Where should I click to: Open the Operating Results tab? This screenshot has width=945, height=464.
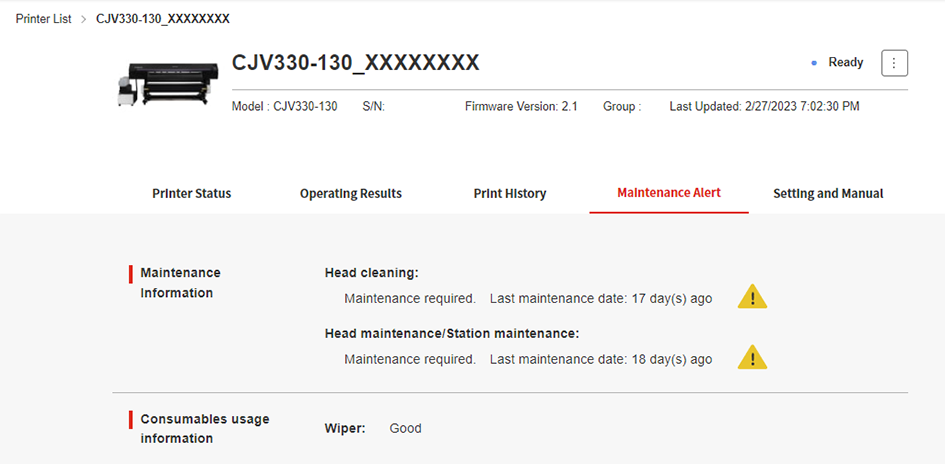(x=351, y=194)
